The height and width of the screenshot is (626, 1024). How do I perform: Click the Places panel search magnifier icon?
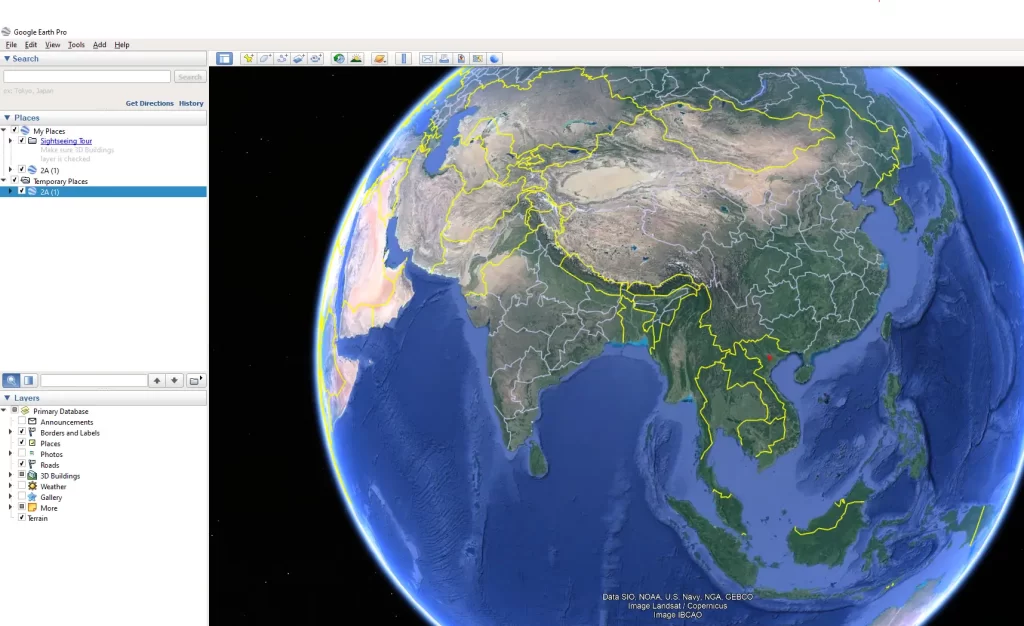[x=11, y=381]
